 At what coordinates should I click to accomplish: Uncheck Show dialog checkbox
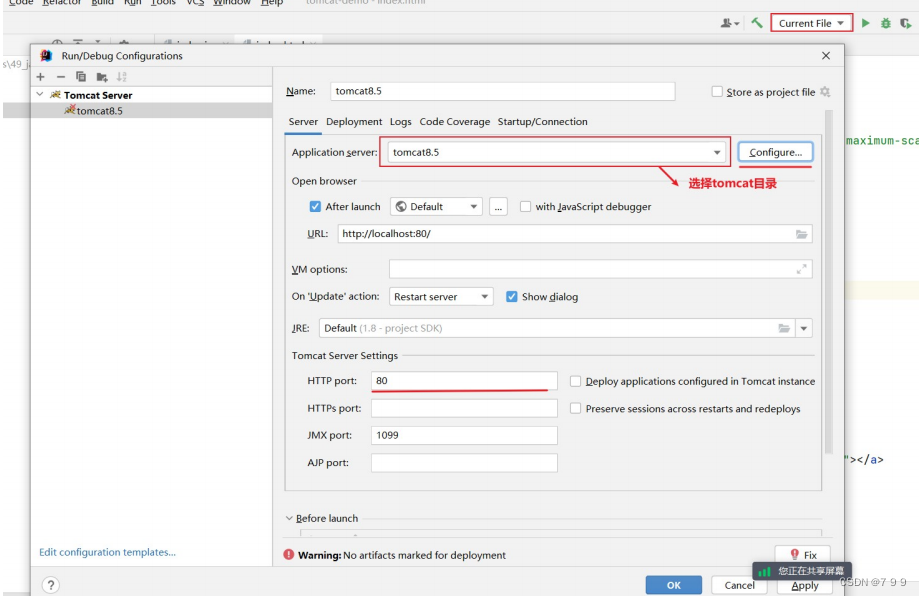point(512,297)
